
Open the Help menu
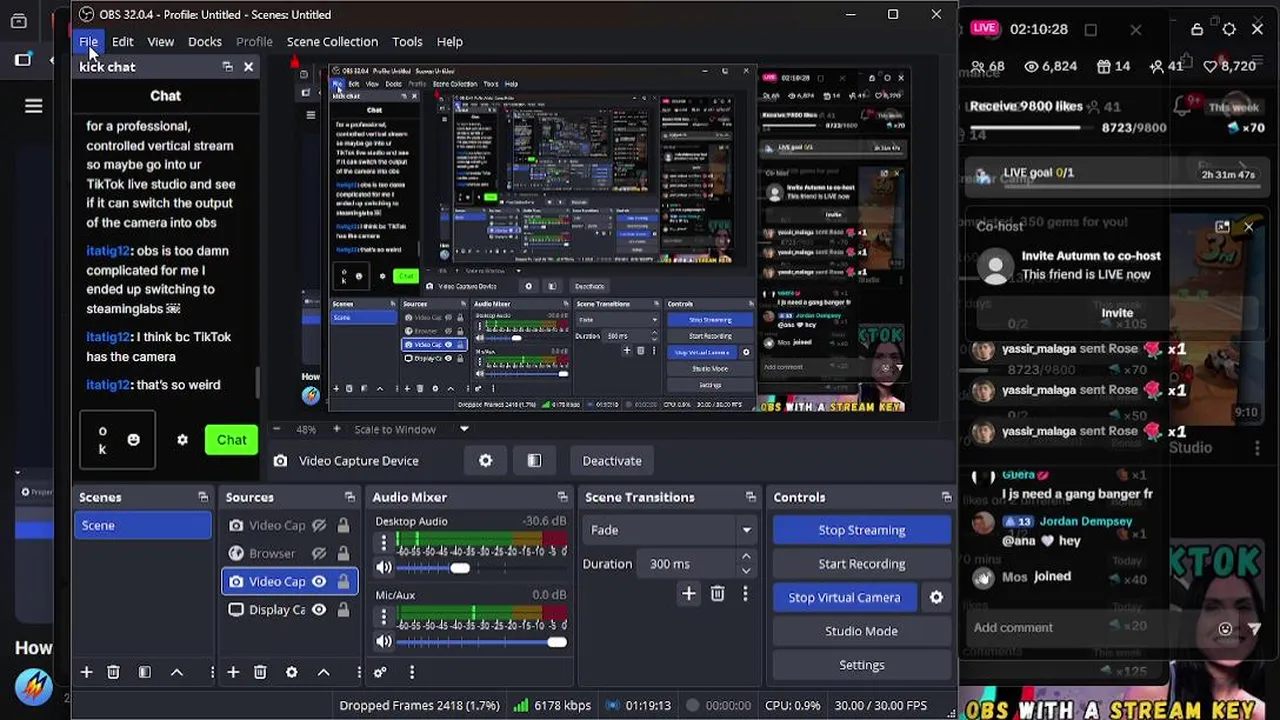point(449,42)
